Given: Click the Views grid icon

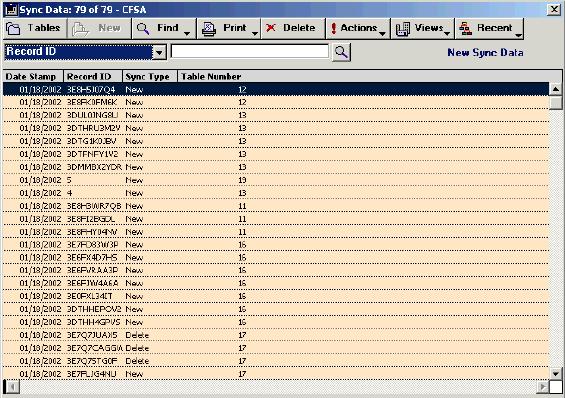Looking at the screenshot, I should click(x=403, y=29).
